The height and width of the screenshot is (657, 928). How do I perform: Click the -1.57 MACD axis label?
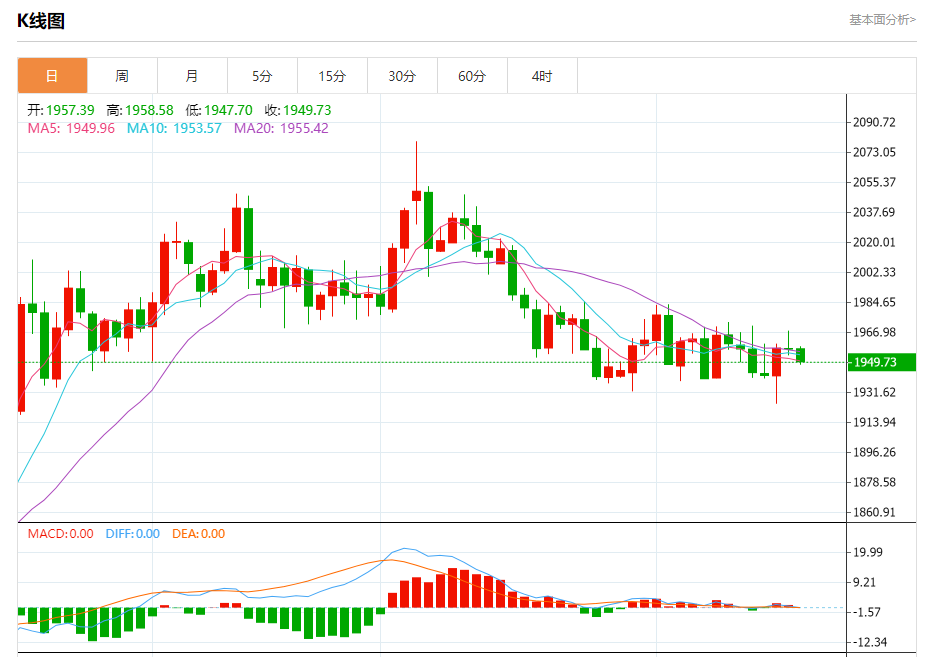pyautogui.click(x=868, y=612)
